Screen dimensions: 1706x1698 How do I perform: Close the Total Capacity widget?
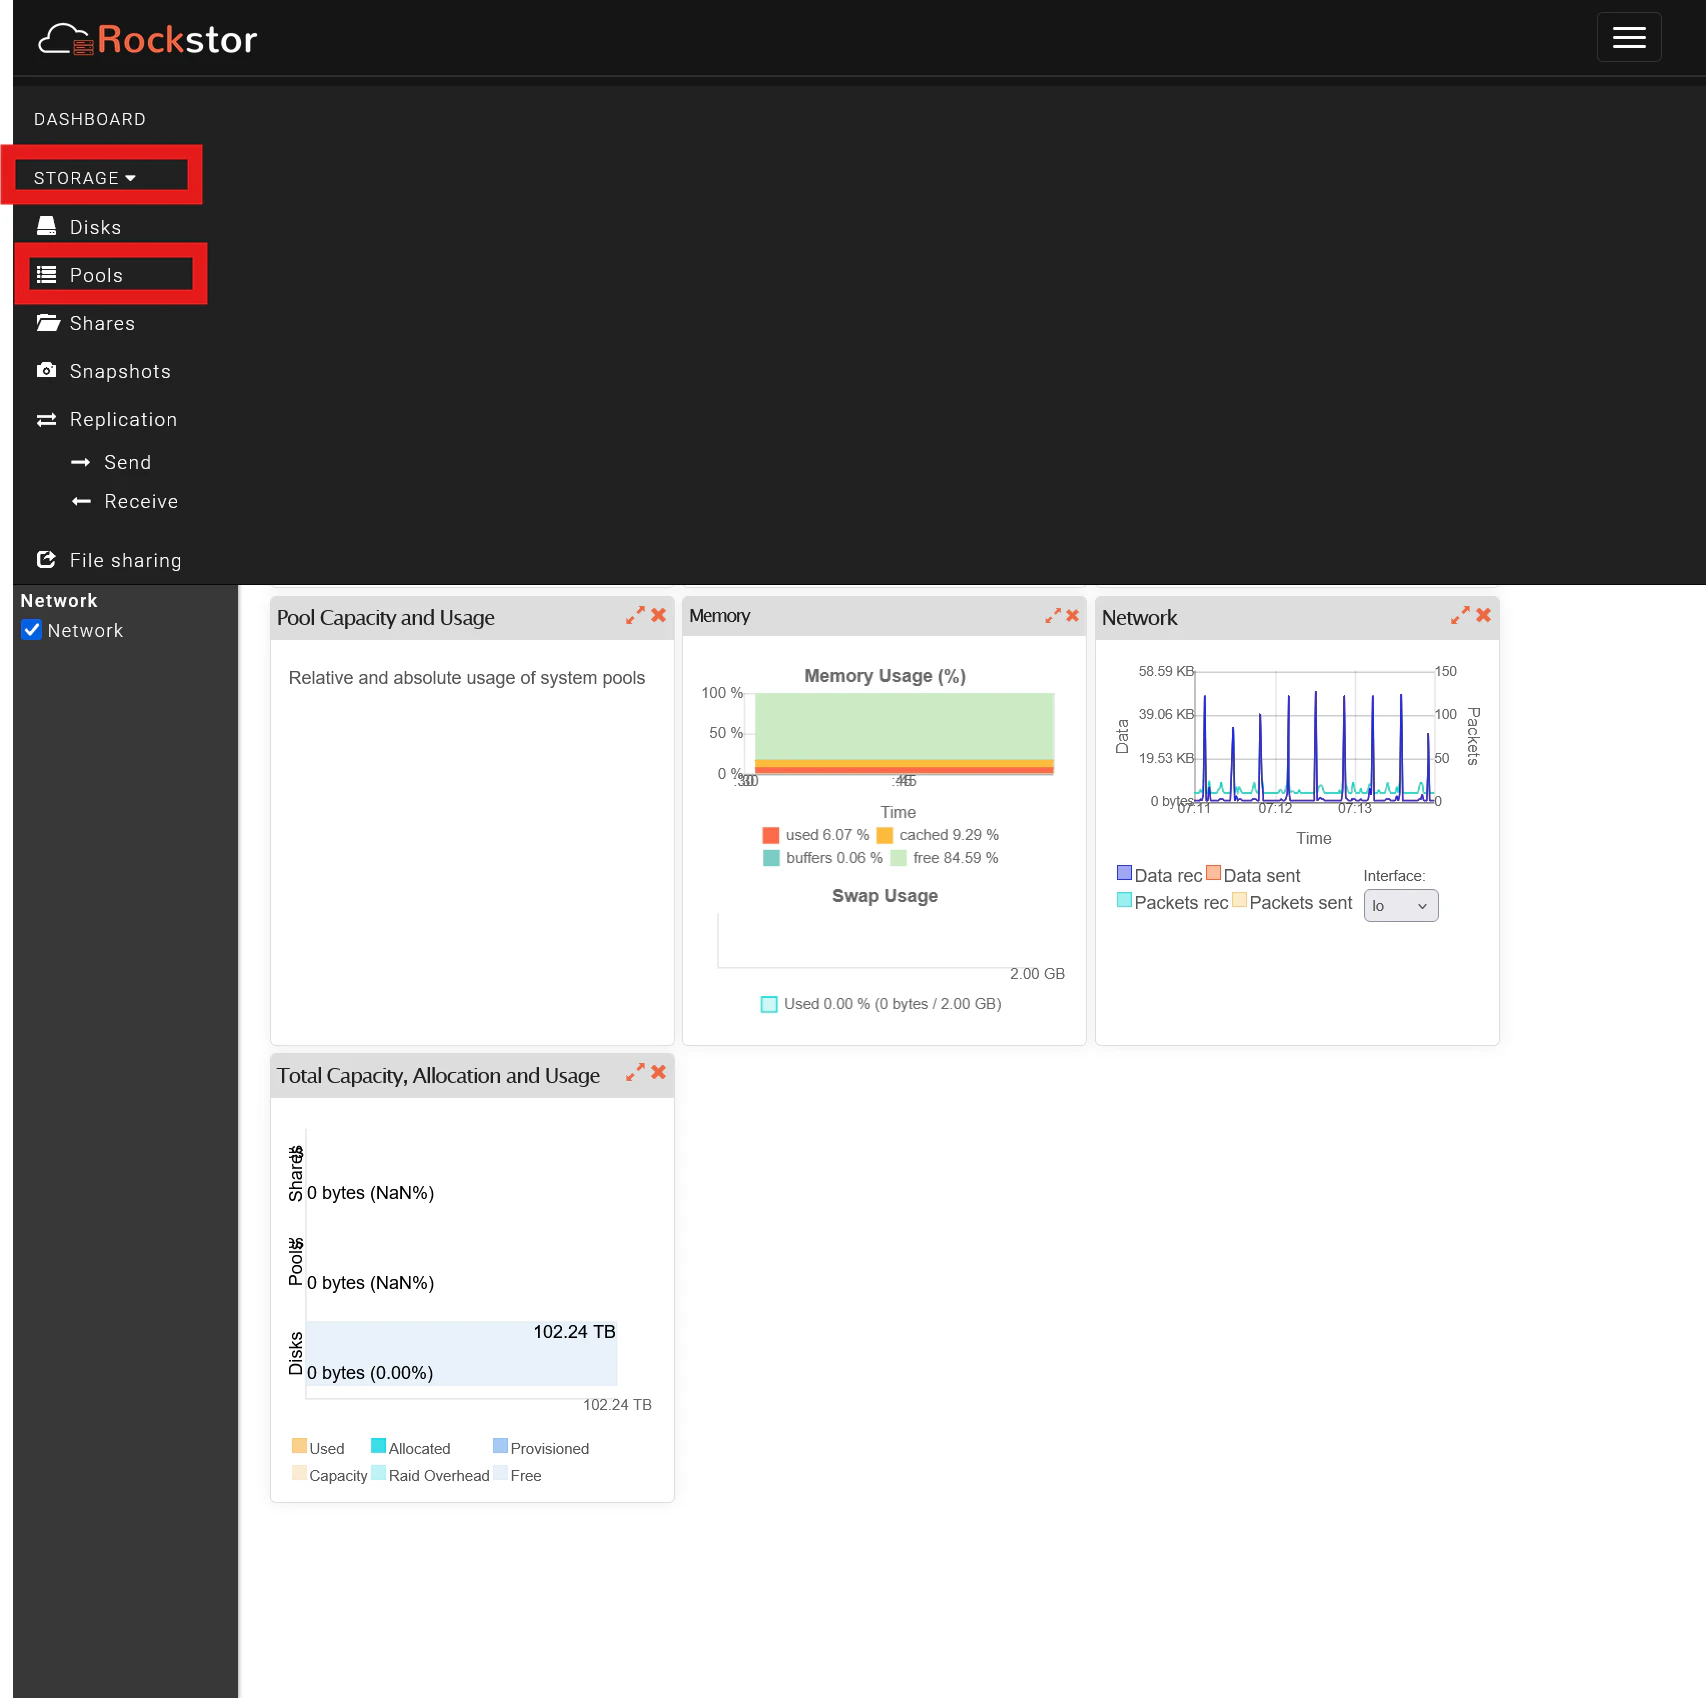(x=658, y=1072)
